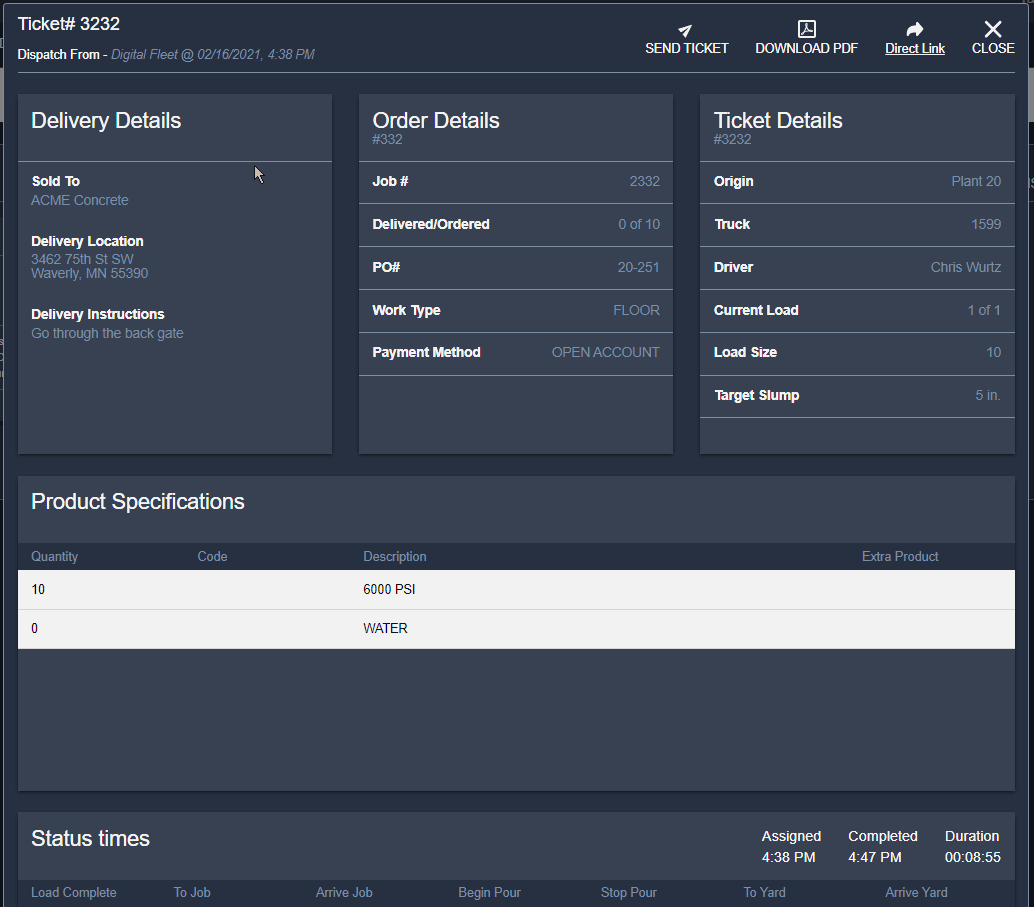Click the share arrow icon above Direct Link
The width and height of the screenshot is (1034, 907).
(914, 30)
